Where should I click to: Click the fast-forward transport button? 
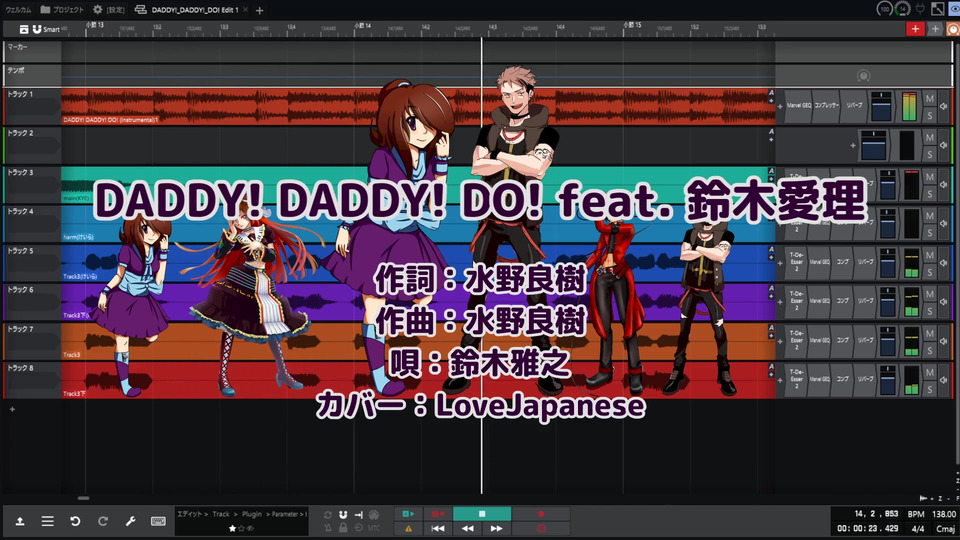(x=497, y=528)
